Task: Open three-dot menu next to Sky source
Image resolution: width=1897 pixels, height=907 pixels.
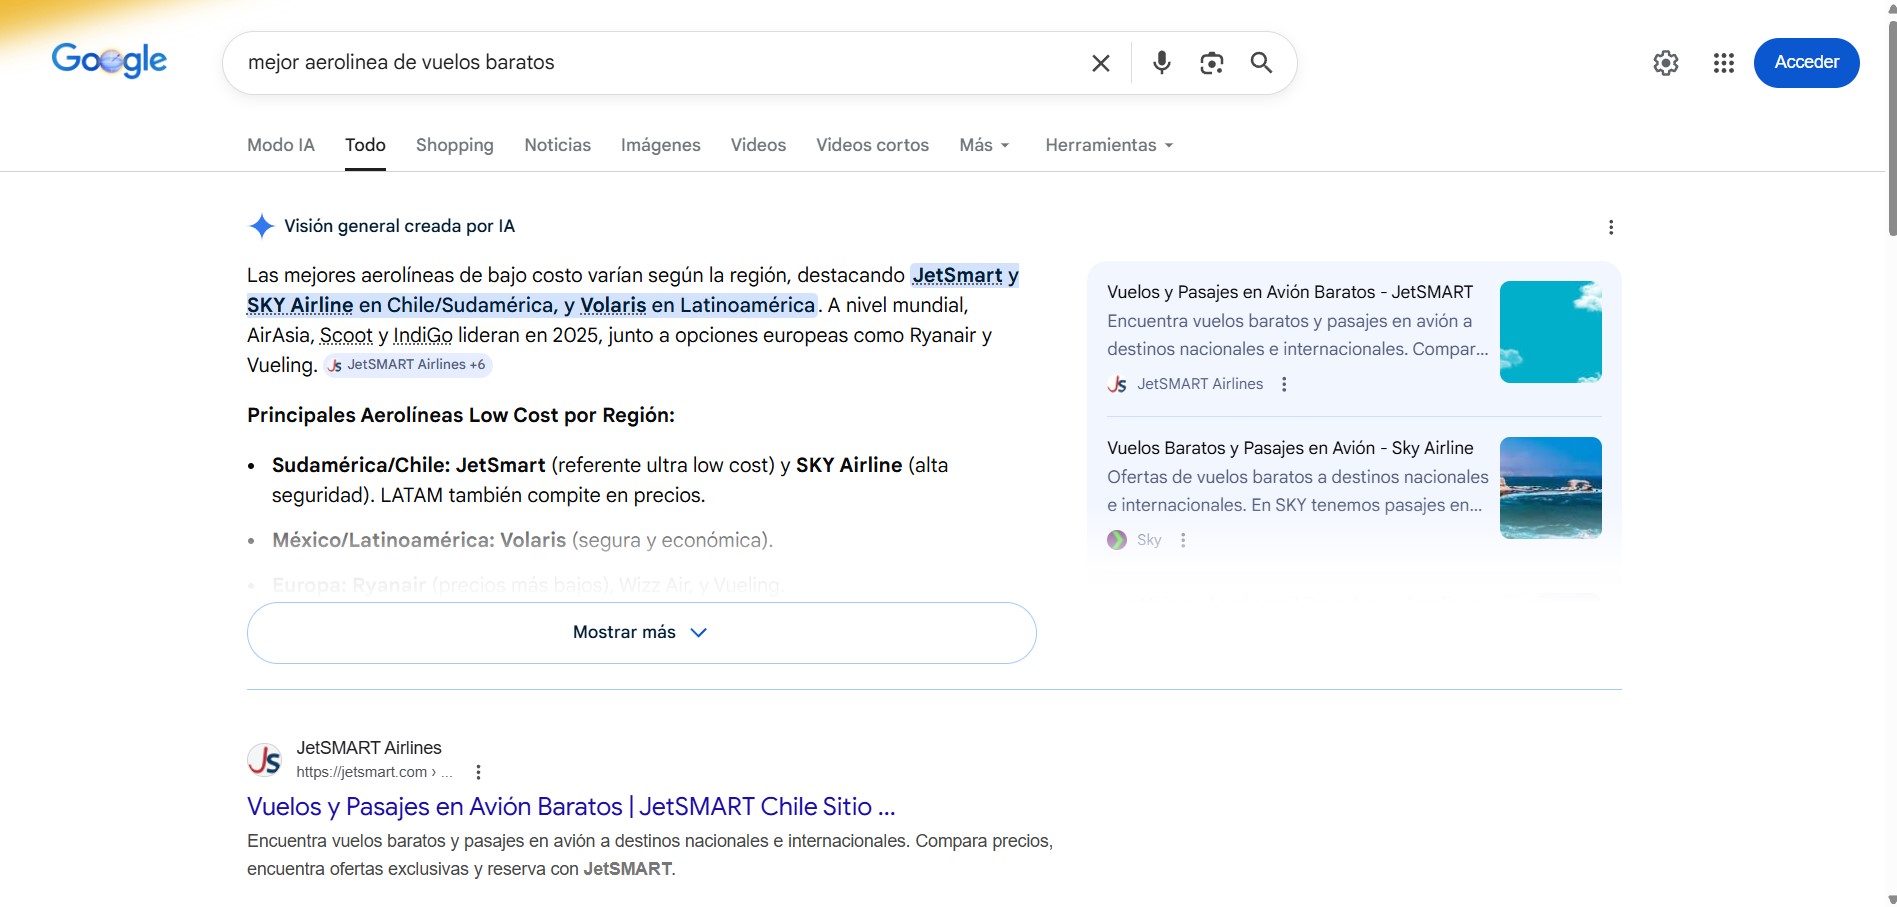Action: tap(1183, 540)
